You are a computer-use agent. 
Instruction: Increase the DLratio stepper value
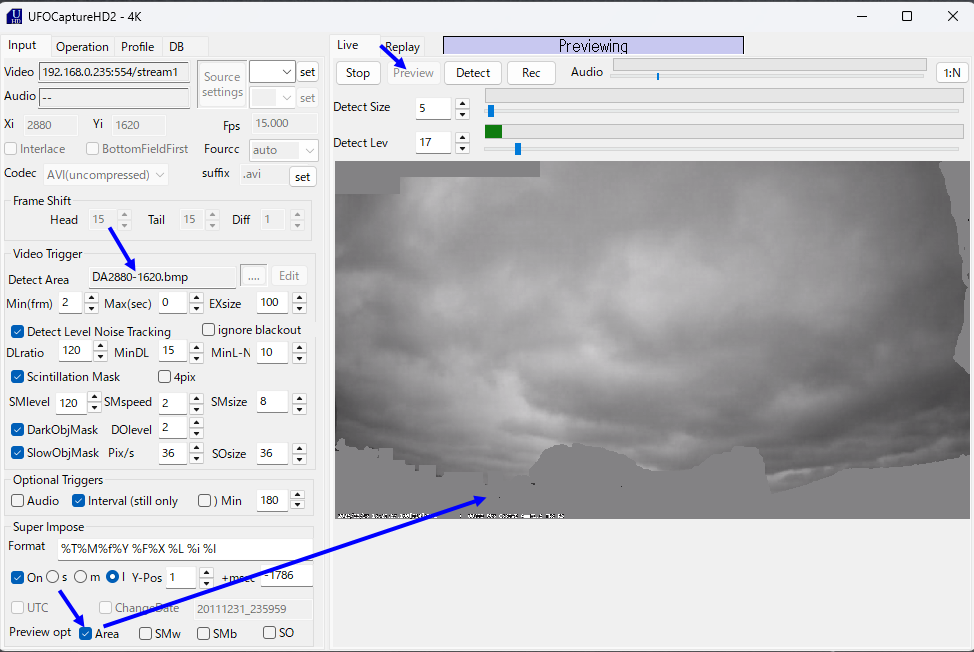coord(100,346)
